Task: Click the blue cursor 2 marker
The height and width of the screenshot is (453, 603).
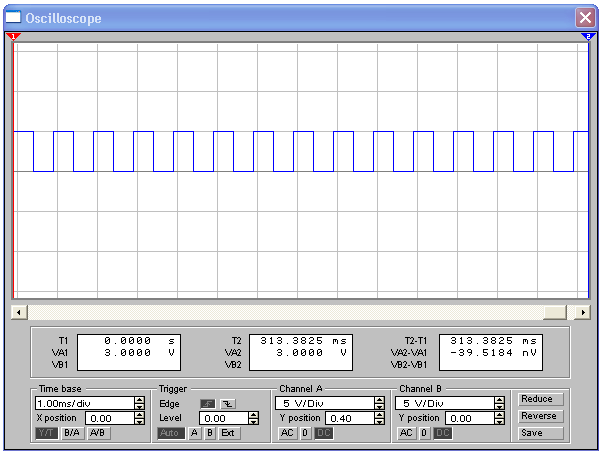Action: (x=588, y=37)
